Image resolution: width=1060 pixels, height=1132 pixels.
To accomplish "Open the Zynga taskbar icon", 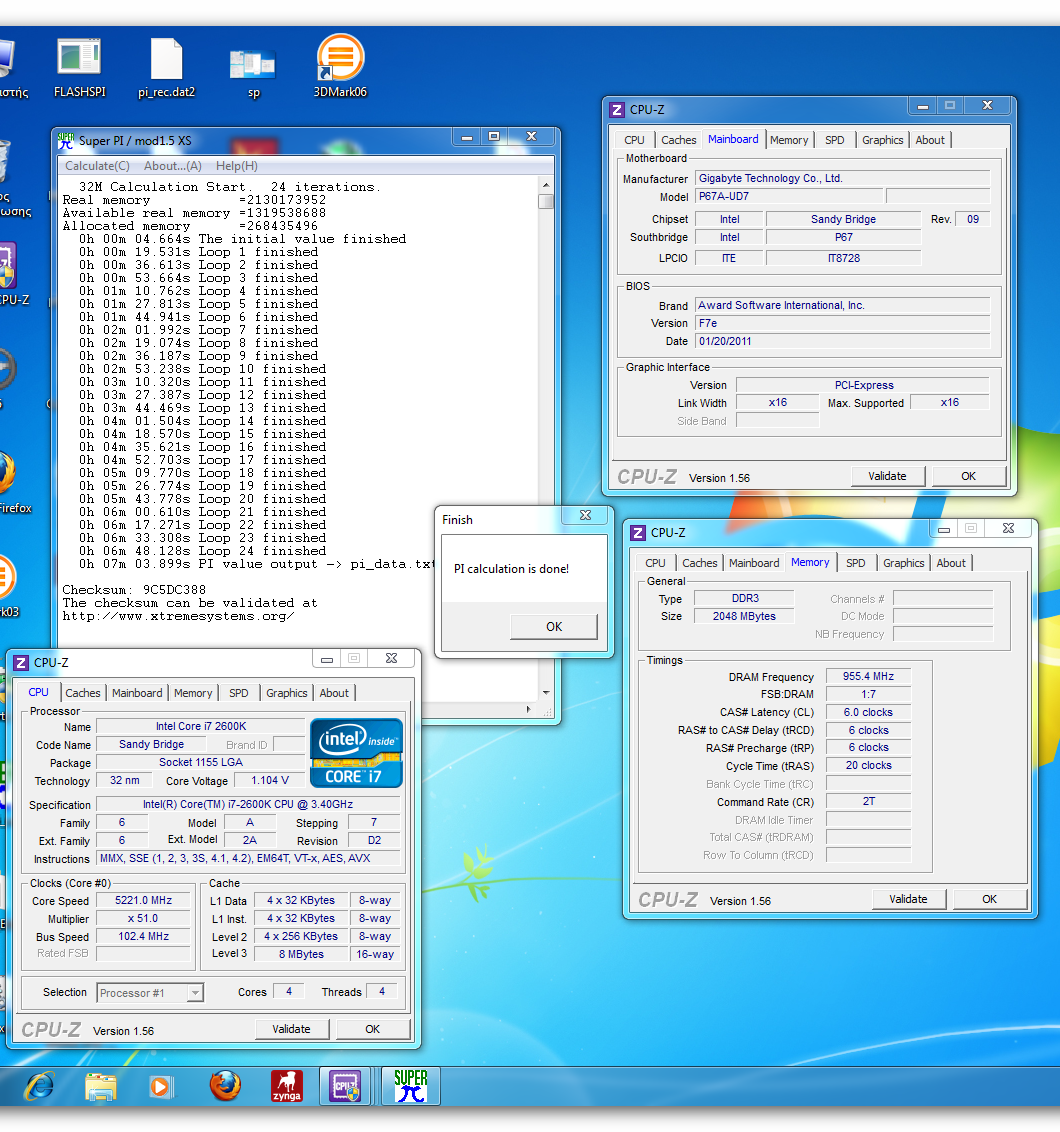I will pyautogui.click(x=287, y=1087).
